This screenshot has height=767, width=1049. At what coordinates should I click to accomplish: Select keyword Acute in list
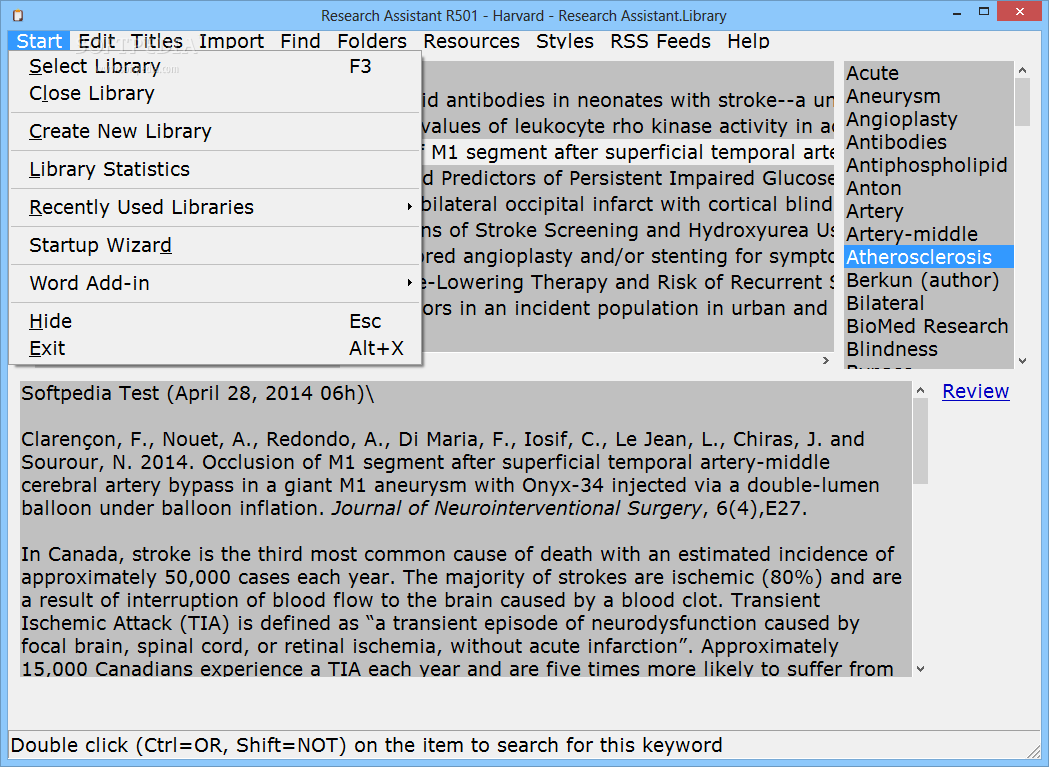(x=929, y=73)
